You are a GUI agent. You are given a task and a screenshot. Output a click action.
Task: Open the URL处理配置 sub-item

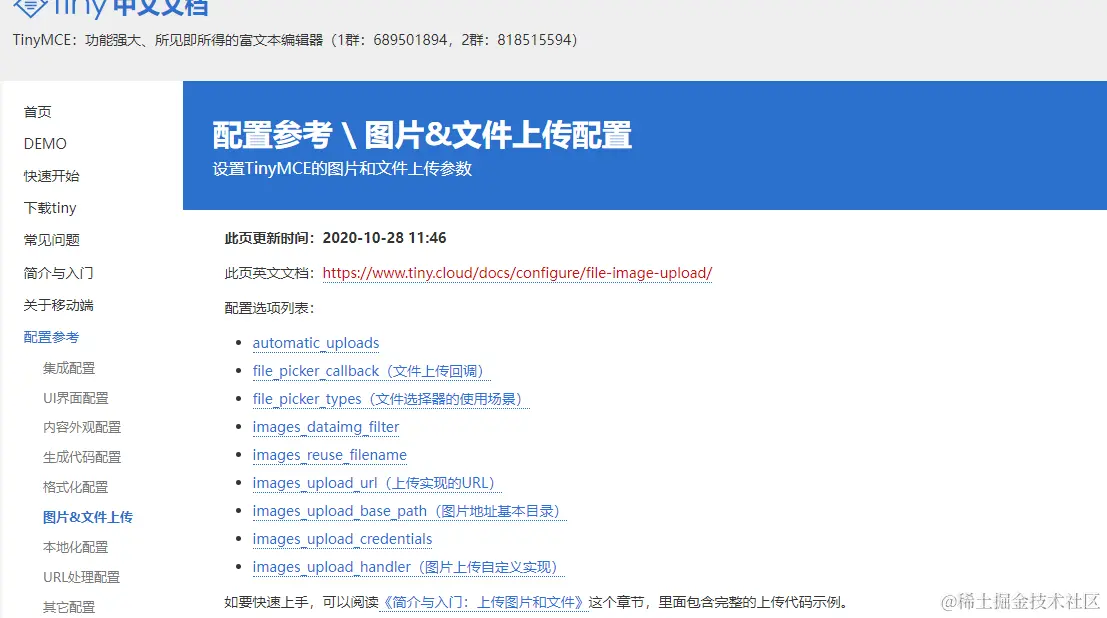pyautogui.click(x=82, y=577)
